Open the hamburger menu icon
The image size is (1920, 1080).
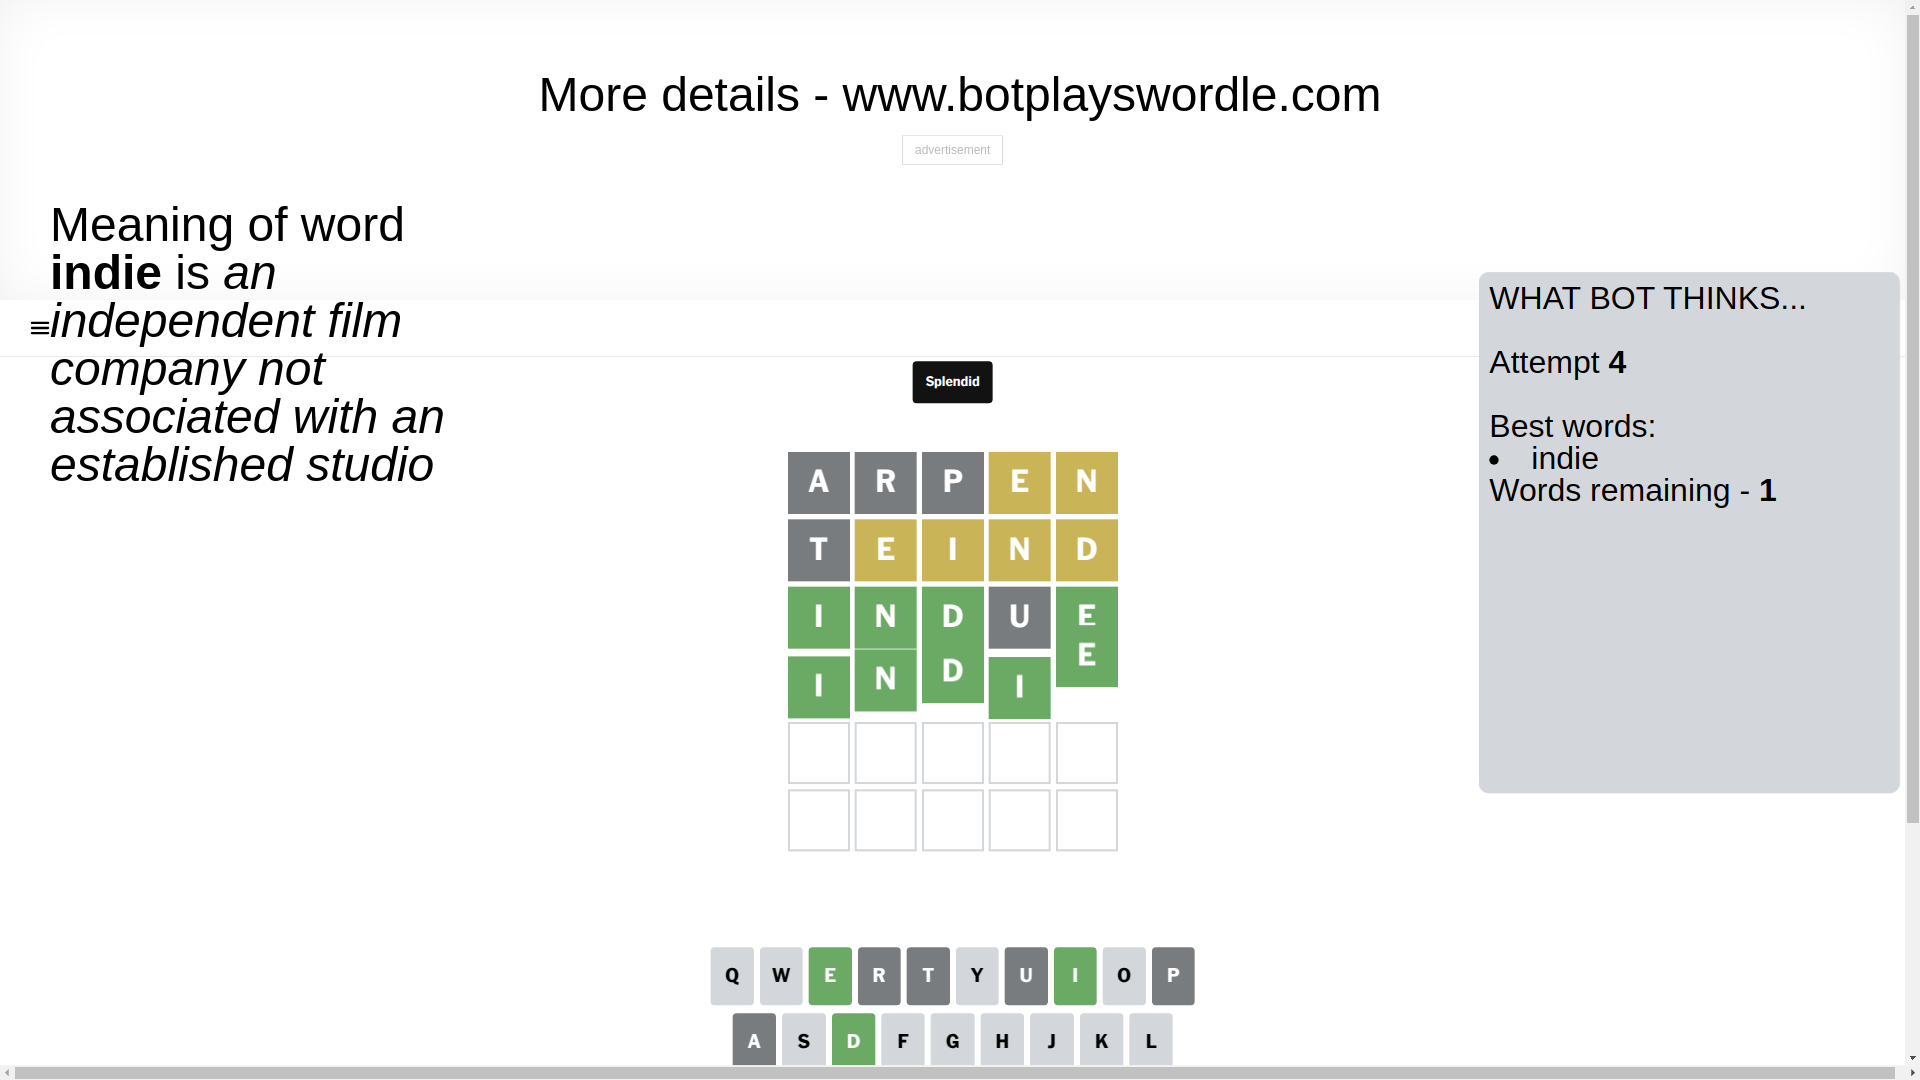40,328
